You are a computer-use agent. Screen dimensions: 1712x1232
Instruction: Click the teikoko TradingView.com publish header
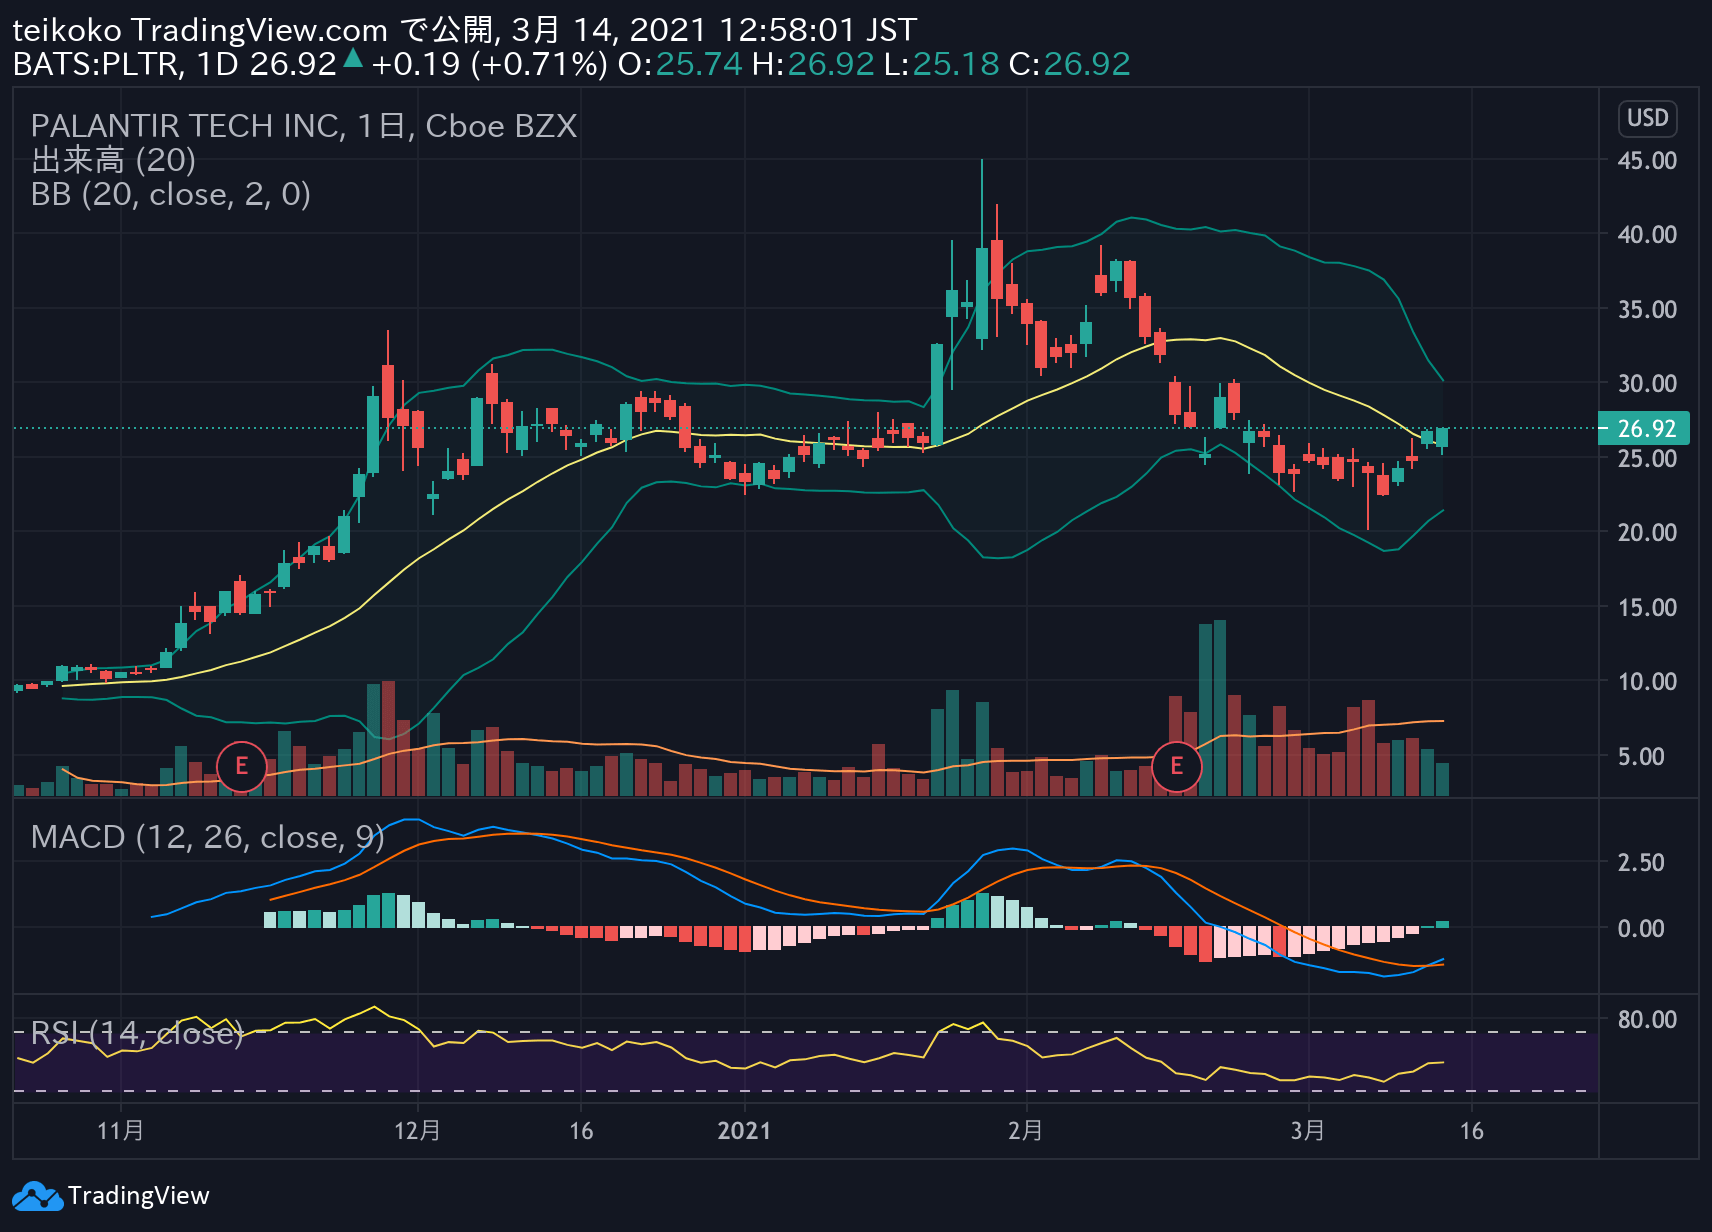465,30
